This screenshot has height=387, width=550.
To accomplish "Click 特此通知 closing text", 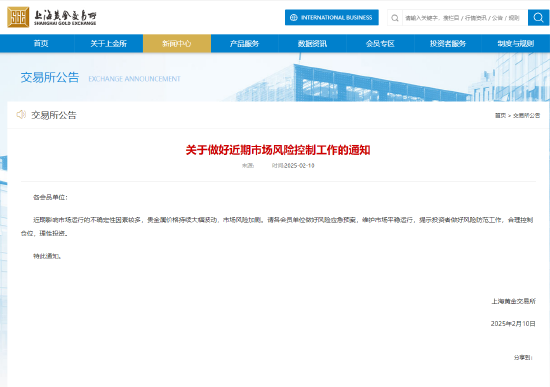I will pos(47,256).
